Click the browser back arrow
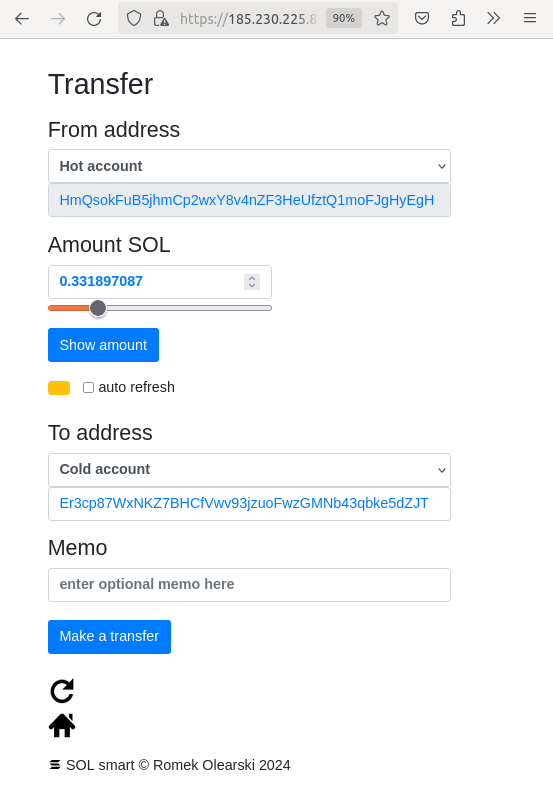The width and height of the screenshot is (553, 801). pyautogui.click(x=22, y=19)
